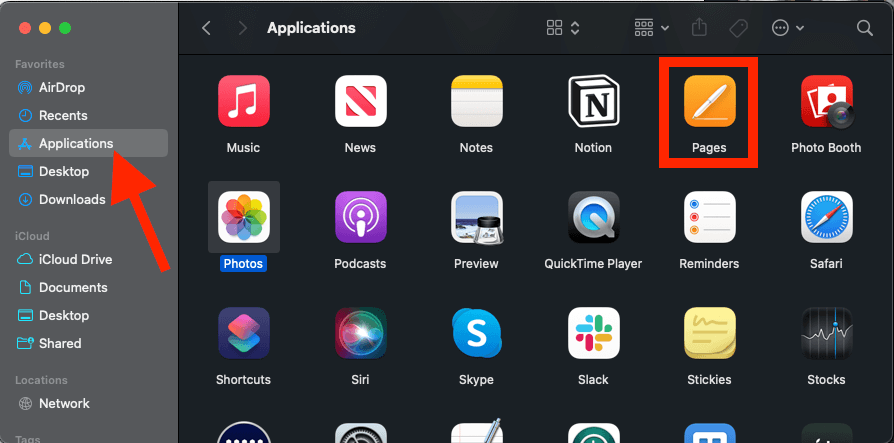The height and width of the screenshot is (443, 894).
Task: Open the icon view switcher
Action: (x=563, y=28)
